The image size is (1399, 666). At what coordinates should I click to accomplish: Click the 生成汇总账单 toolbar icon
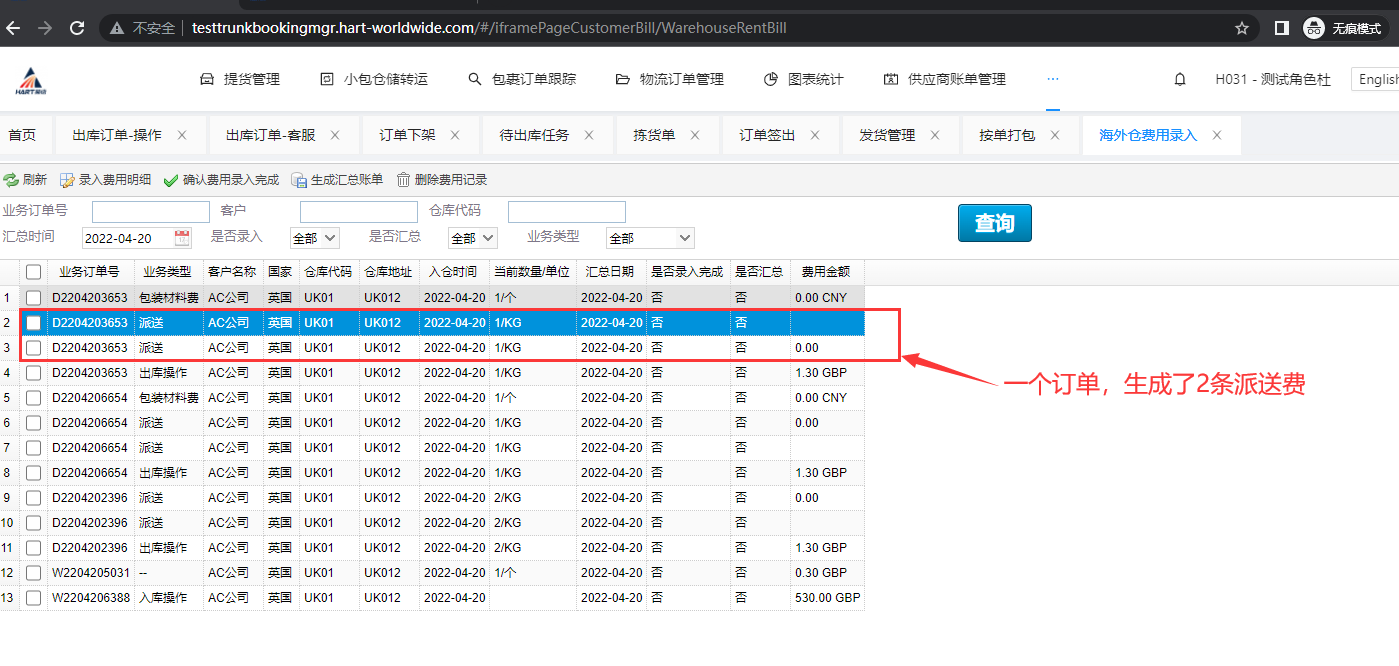click(299, 180)
